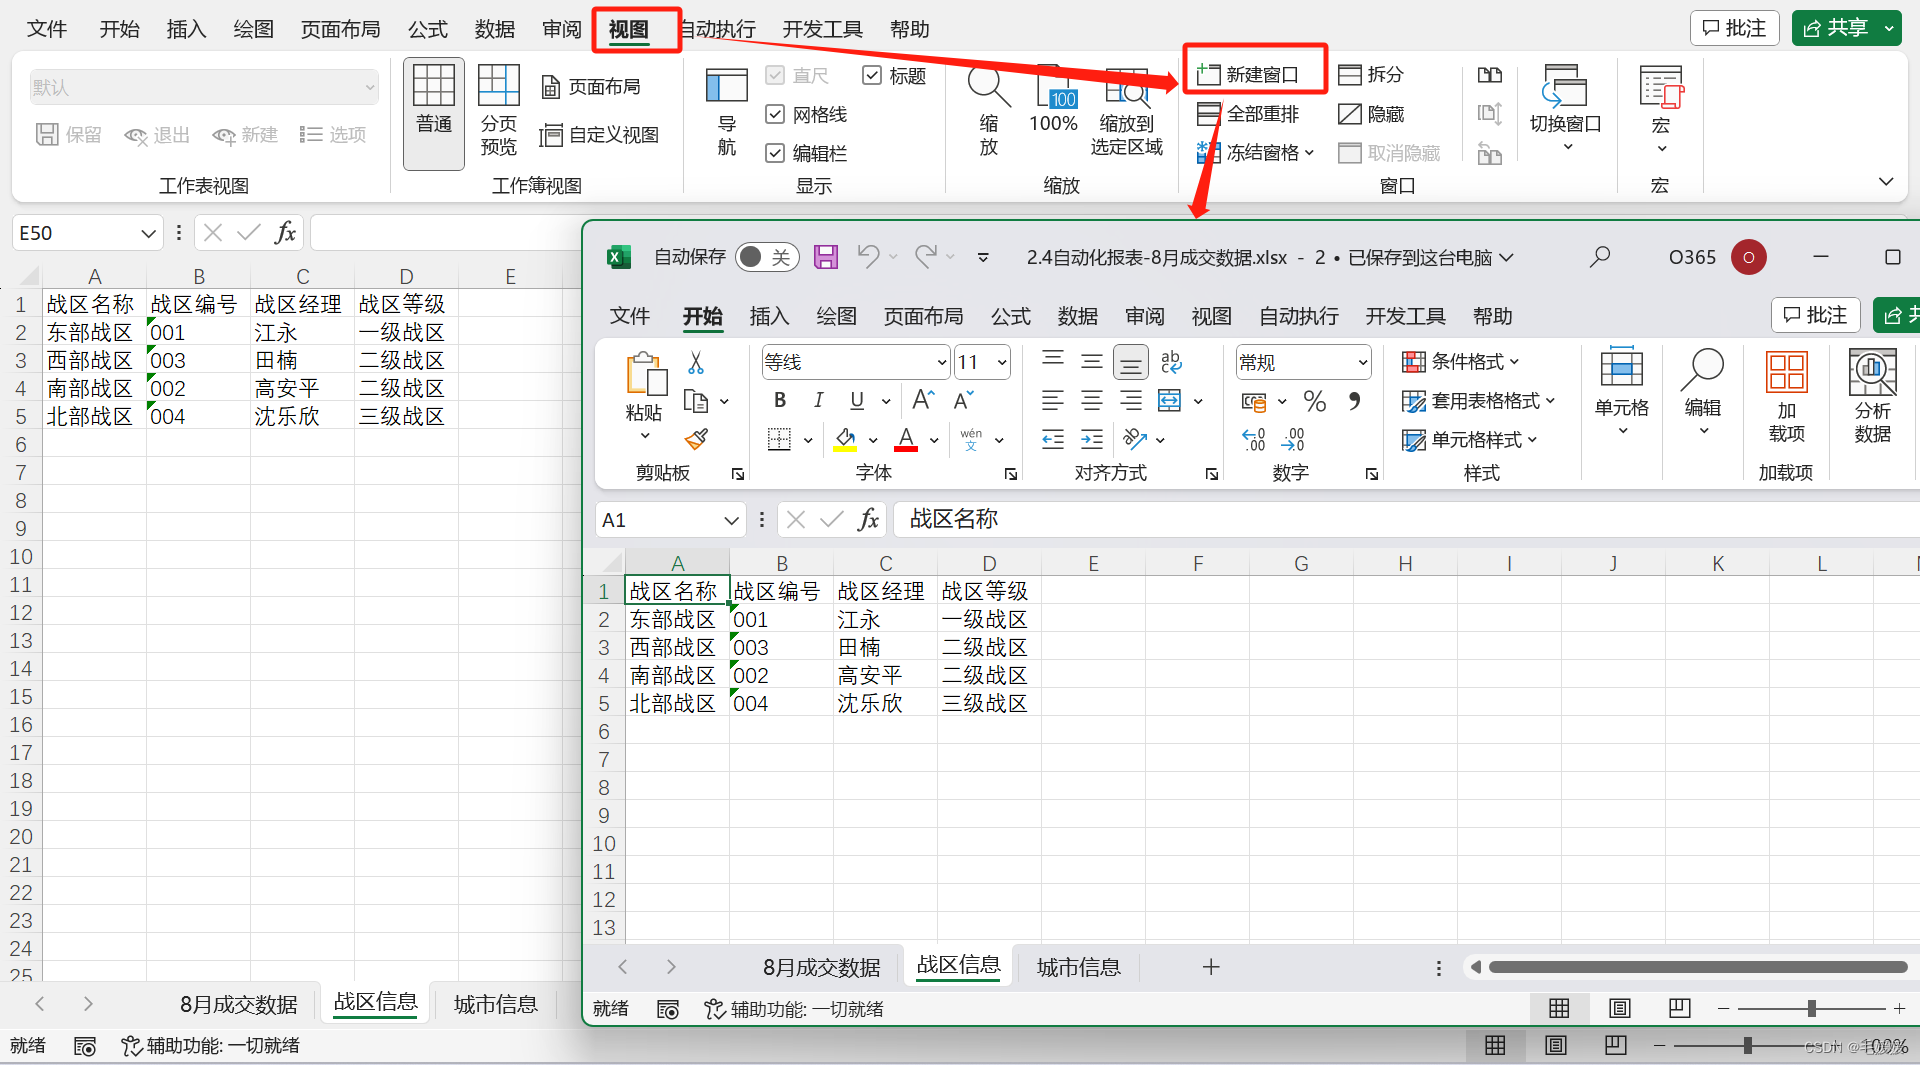Expand Cell Styles menu

(x=1470, y=440)
